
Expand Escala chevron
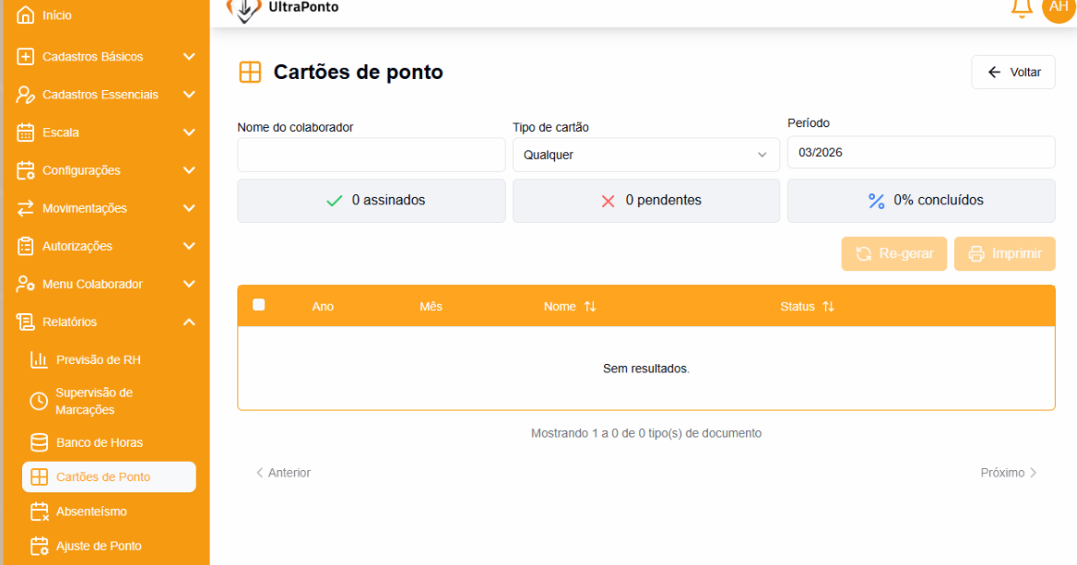189,132
